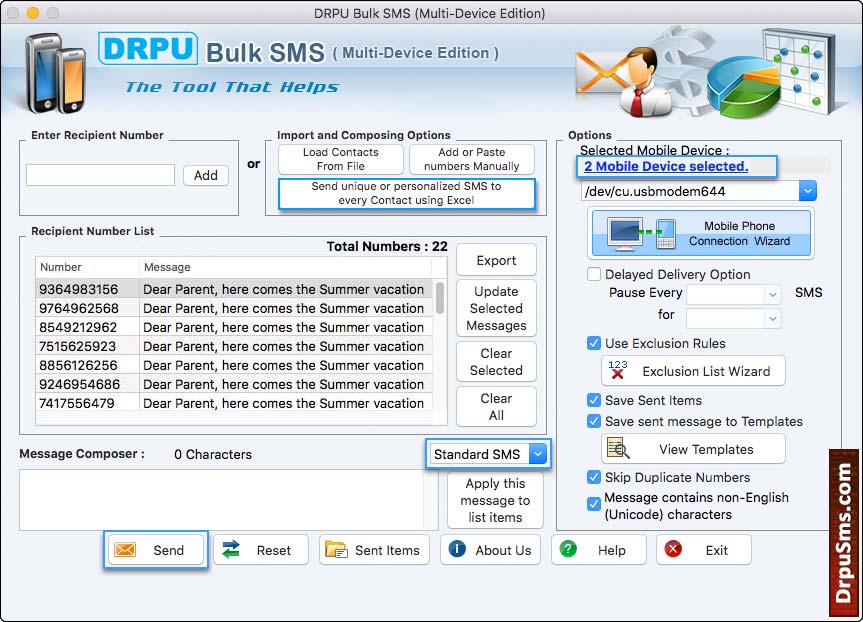Click the Send envelope icon

click(x=125, y=549)
